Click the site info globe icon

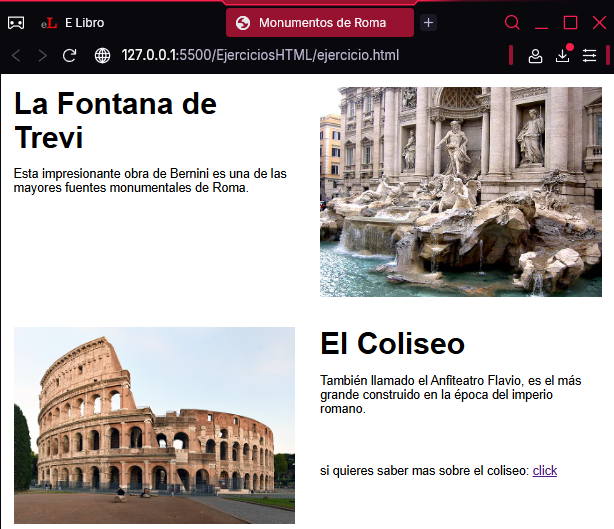(103, 56)
